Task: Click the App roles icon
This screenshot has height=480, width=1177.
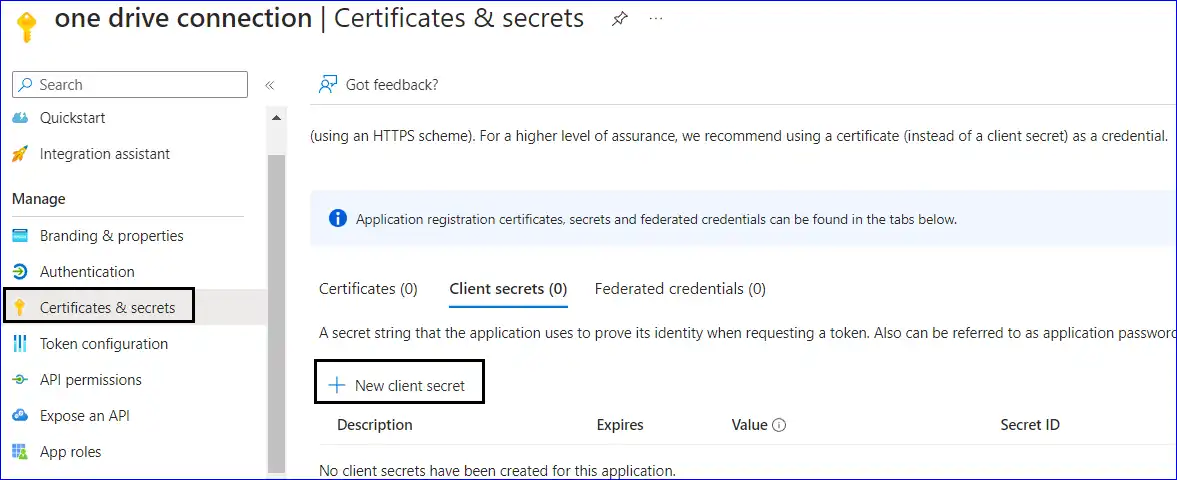Action: point(20,452)
